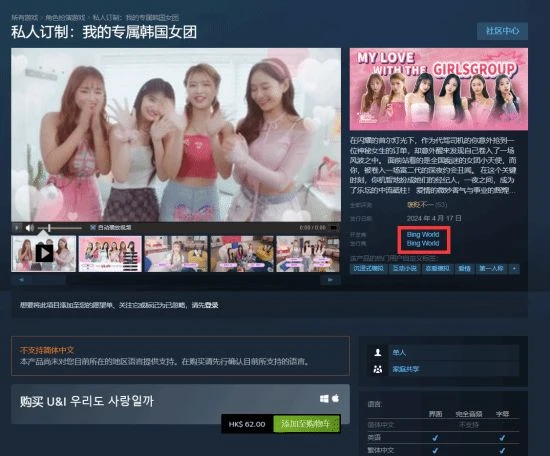The height and width of the screenshot is (456, 550).
Task: Click the 界面 column header
Action: pyautogui.click(x=435, y=414)
